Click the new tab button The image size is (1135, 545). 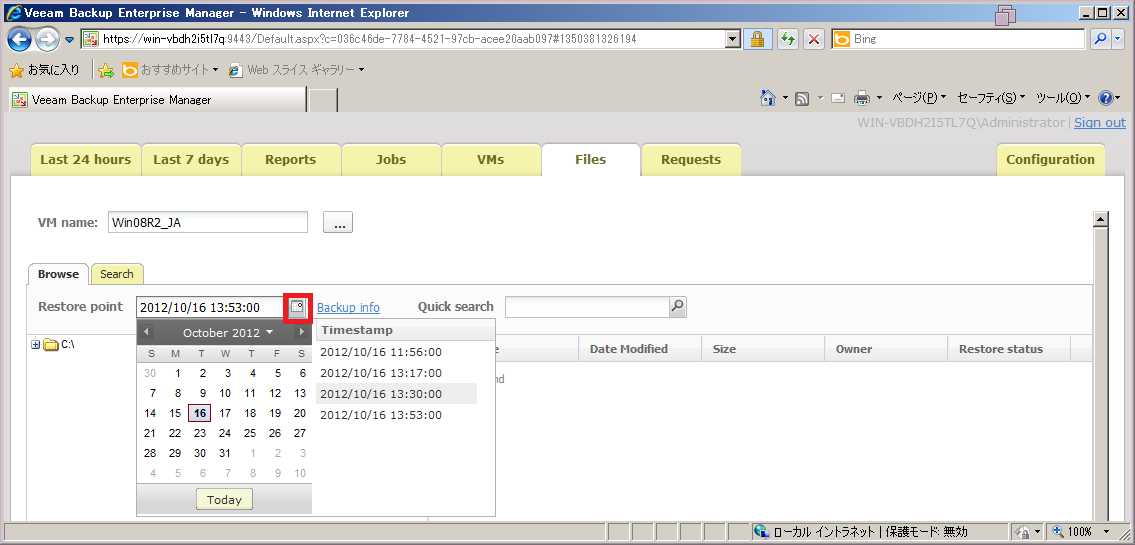(x=323, y=100)
